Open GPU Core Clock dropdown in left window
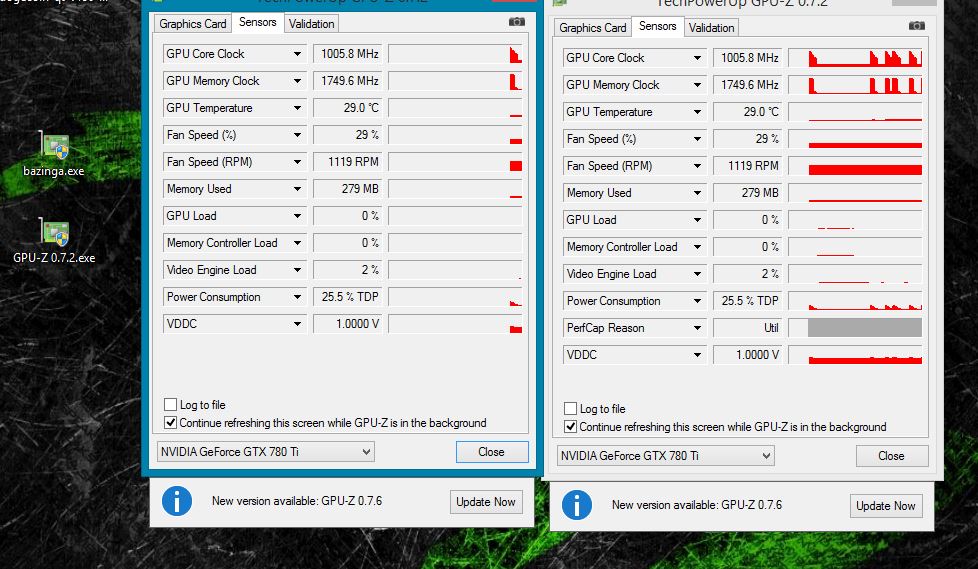978x569 pixels. pyautogui.click(x=298, y=54)
